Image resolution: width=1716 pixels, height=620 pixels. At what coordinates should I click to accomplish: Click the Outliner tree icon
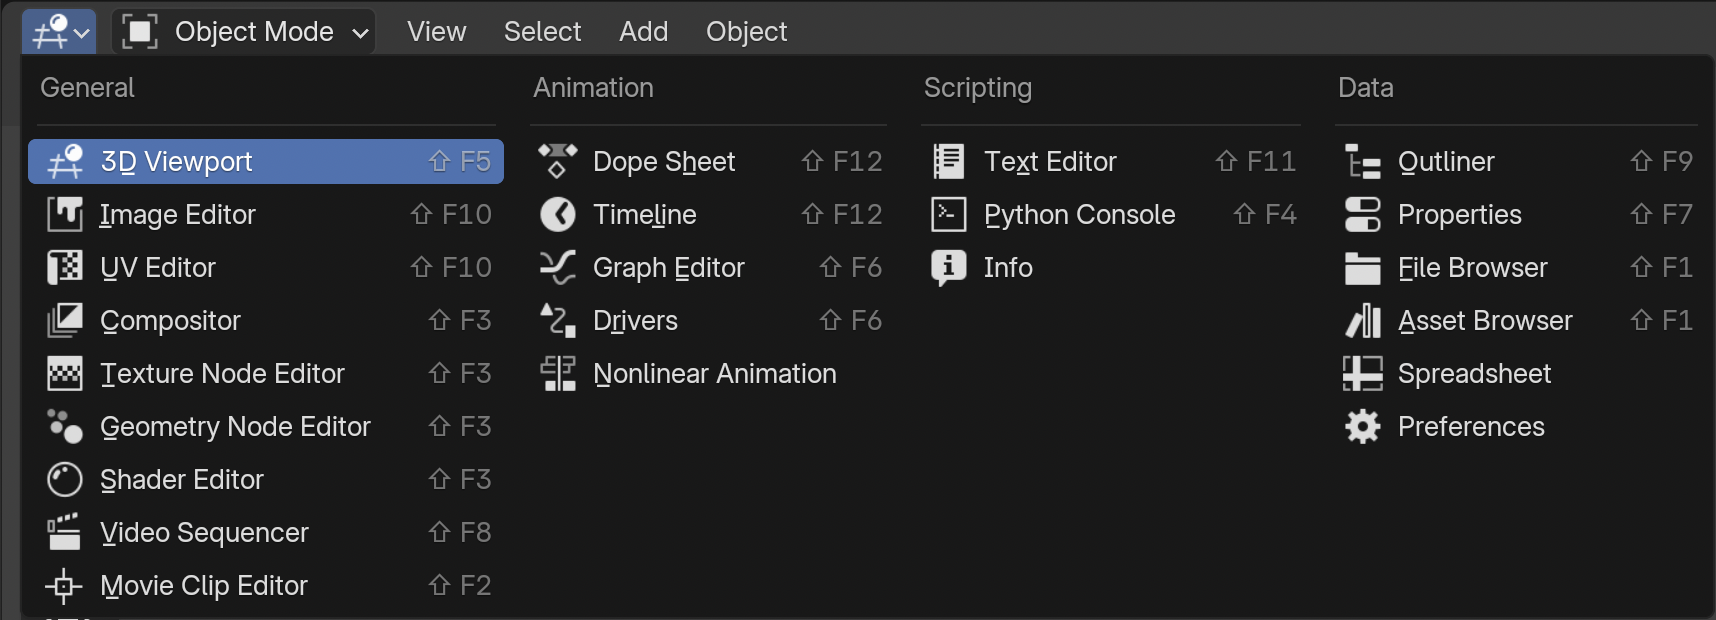click(x=1363, y=161)
